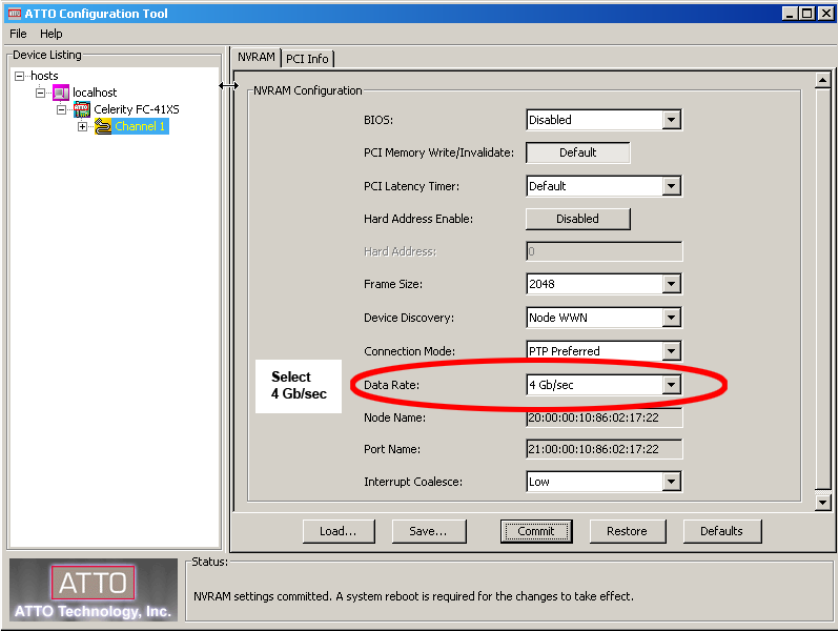Open the Frame Size dropdown
The image size is (838, 631).
pos(671,284)
